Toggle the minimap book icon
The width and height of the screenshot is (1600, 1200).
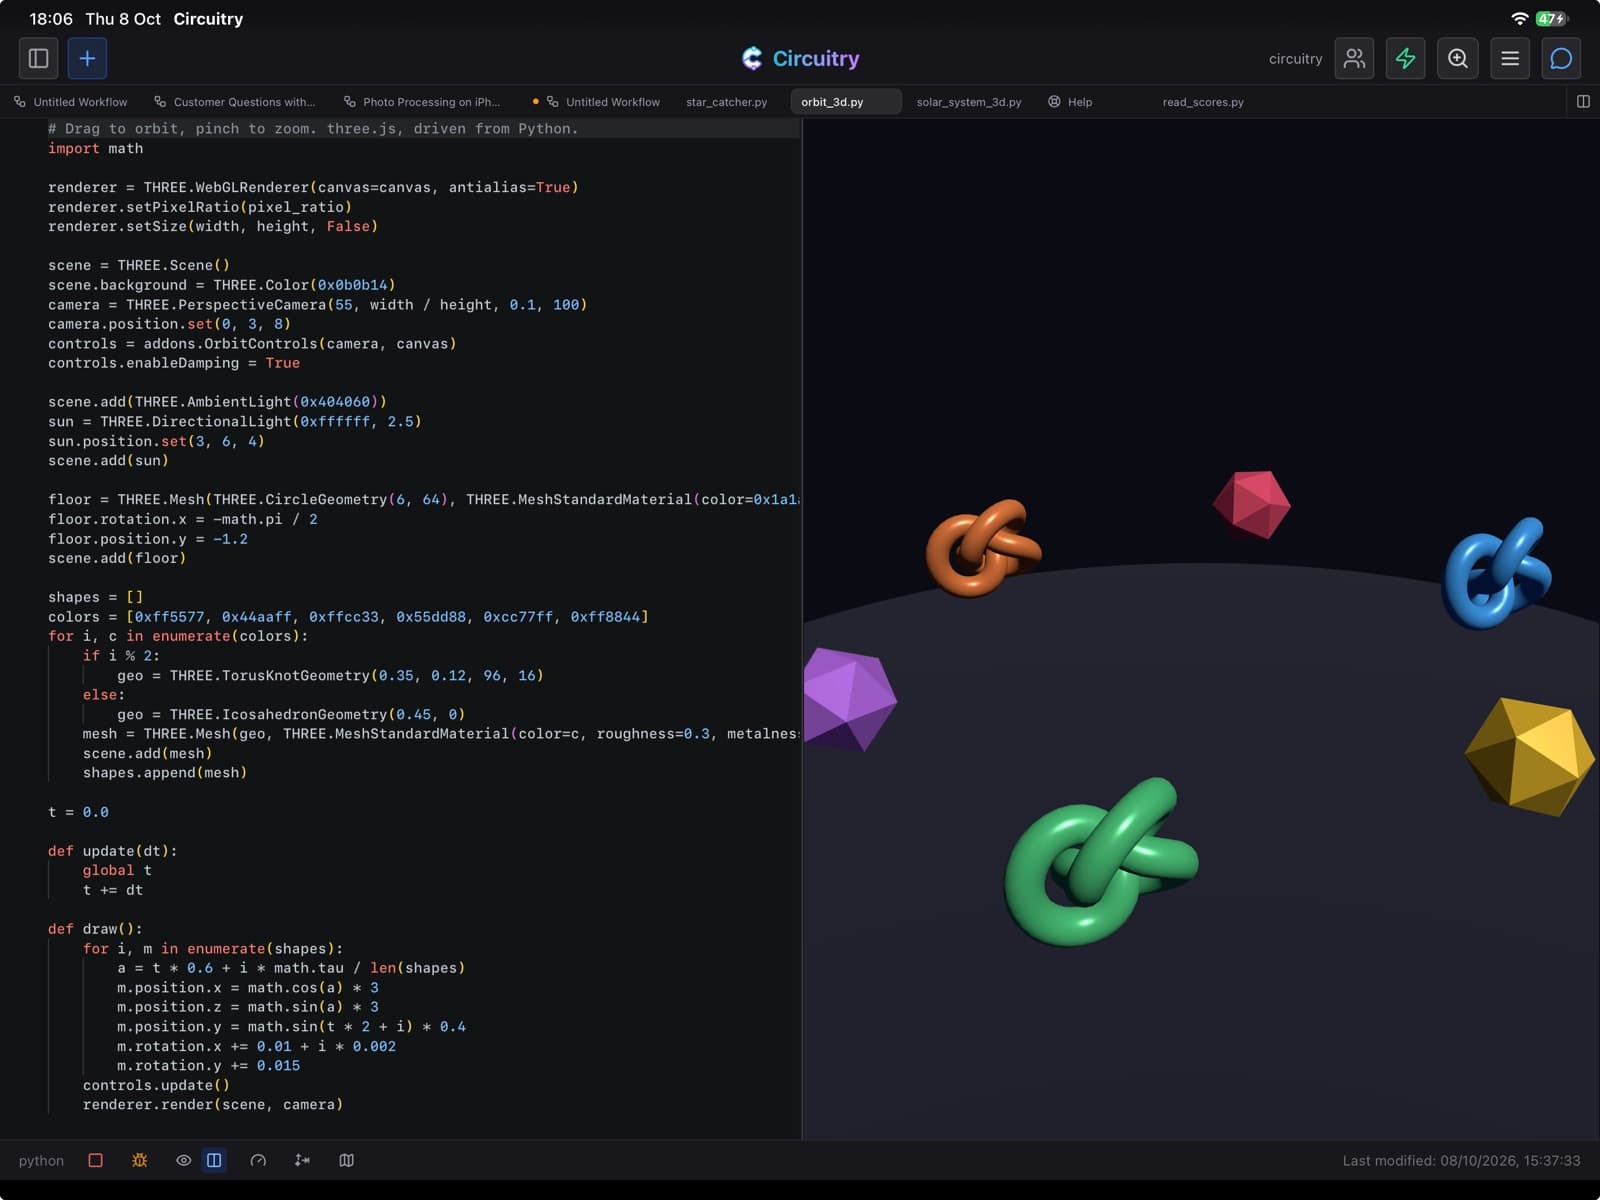[x=346, y=1160]
